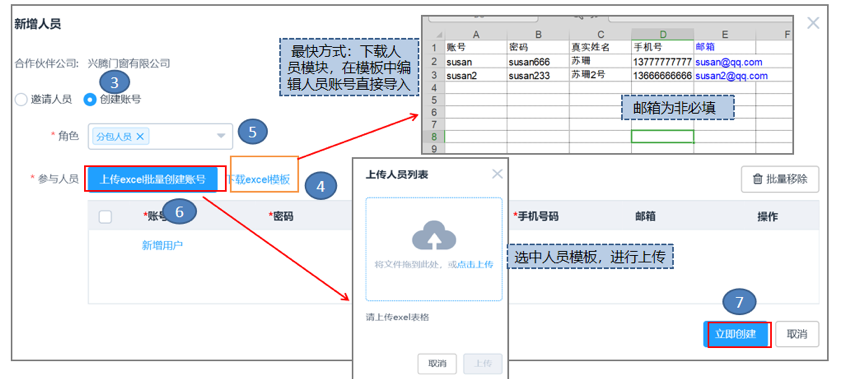Click the file drop zone in upload dialog
The width and height of the screenshot is (864, 379).
[434, 249]
